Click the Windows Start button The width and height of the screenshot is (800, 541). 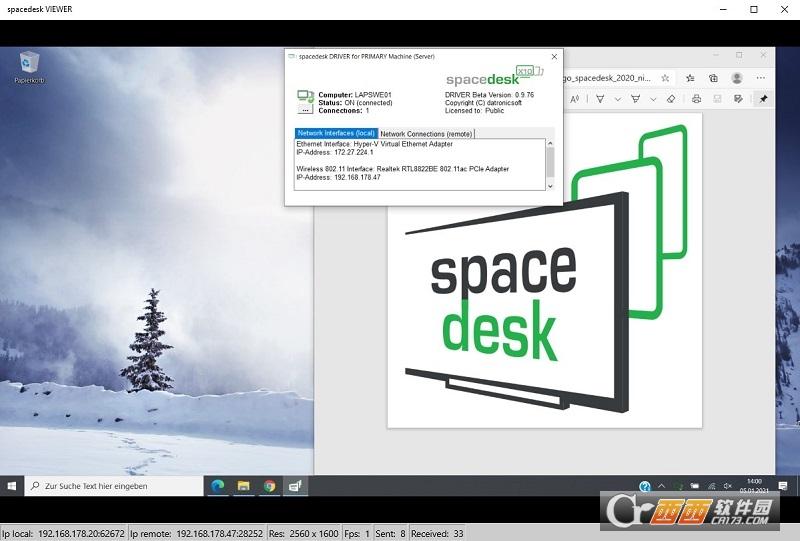tap(12, 486)
